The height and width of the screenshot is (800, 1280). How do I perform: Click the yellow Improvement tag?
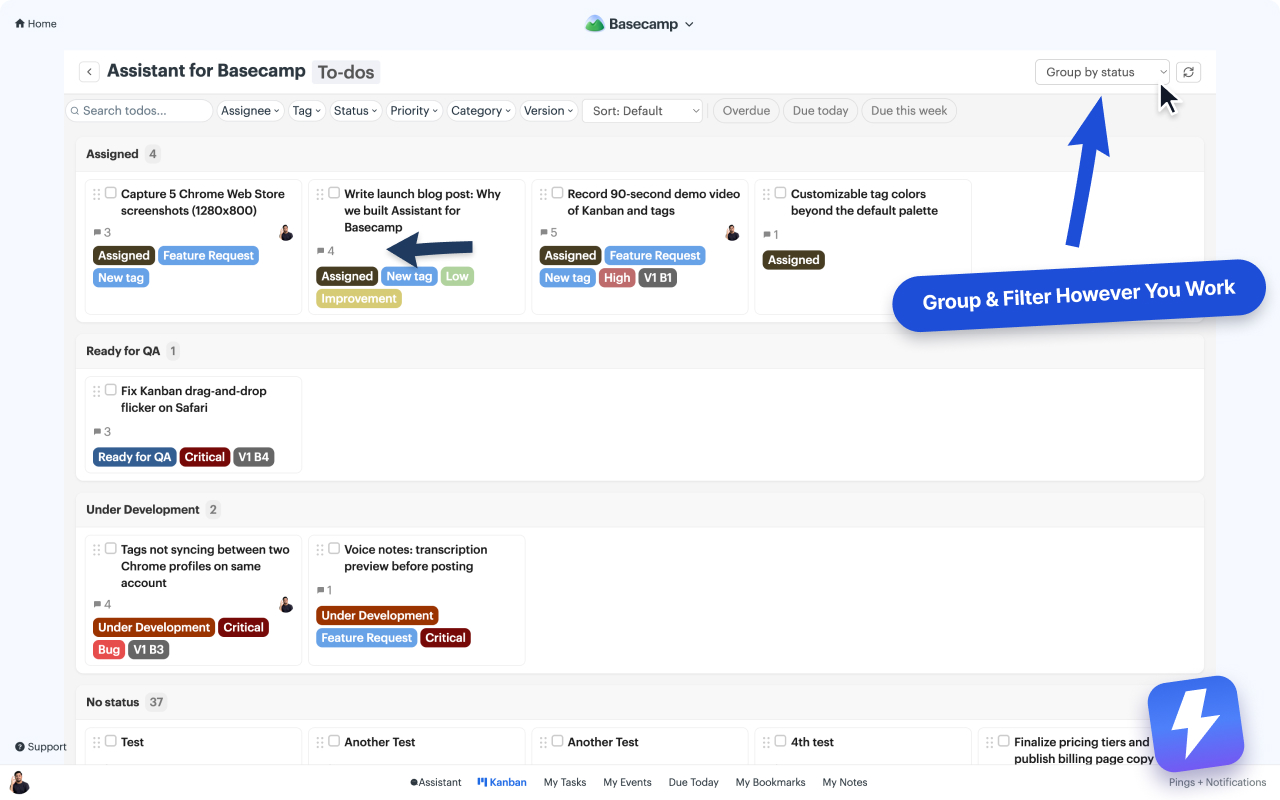pyautogui.click(x=359, y=298)
